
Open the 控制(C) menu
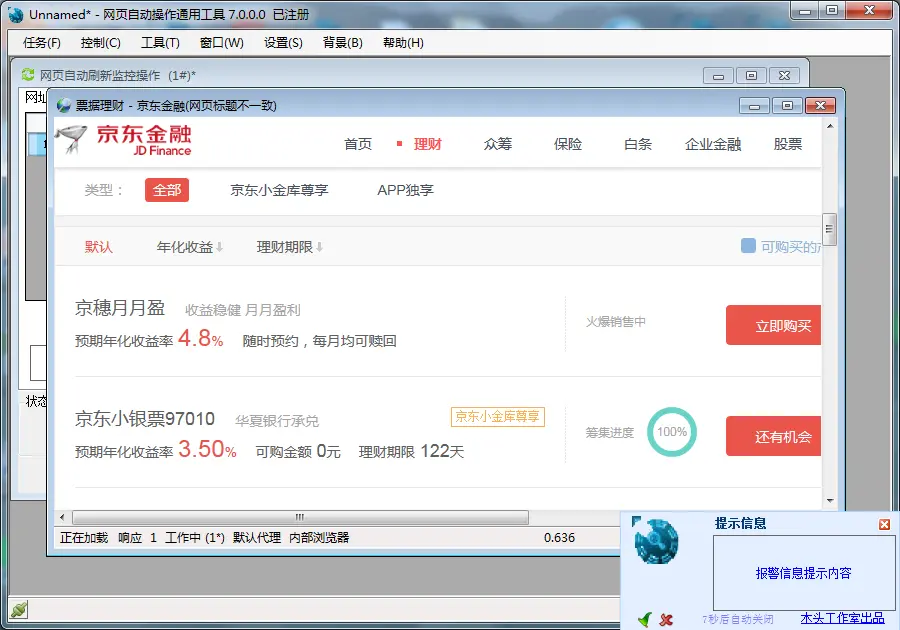pyautogui.click(x=100, y=43)
